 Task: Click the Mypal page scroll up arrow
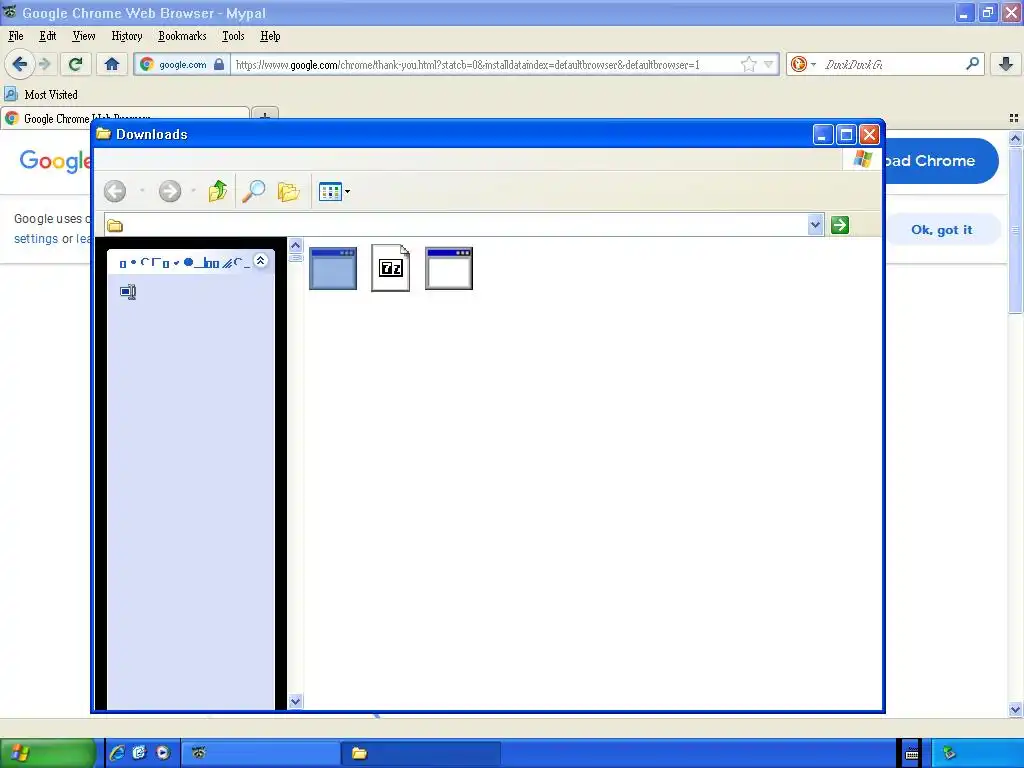coord(1015,138)
